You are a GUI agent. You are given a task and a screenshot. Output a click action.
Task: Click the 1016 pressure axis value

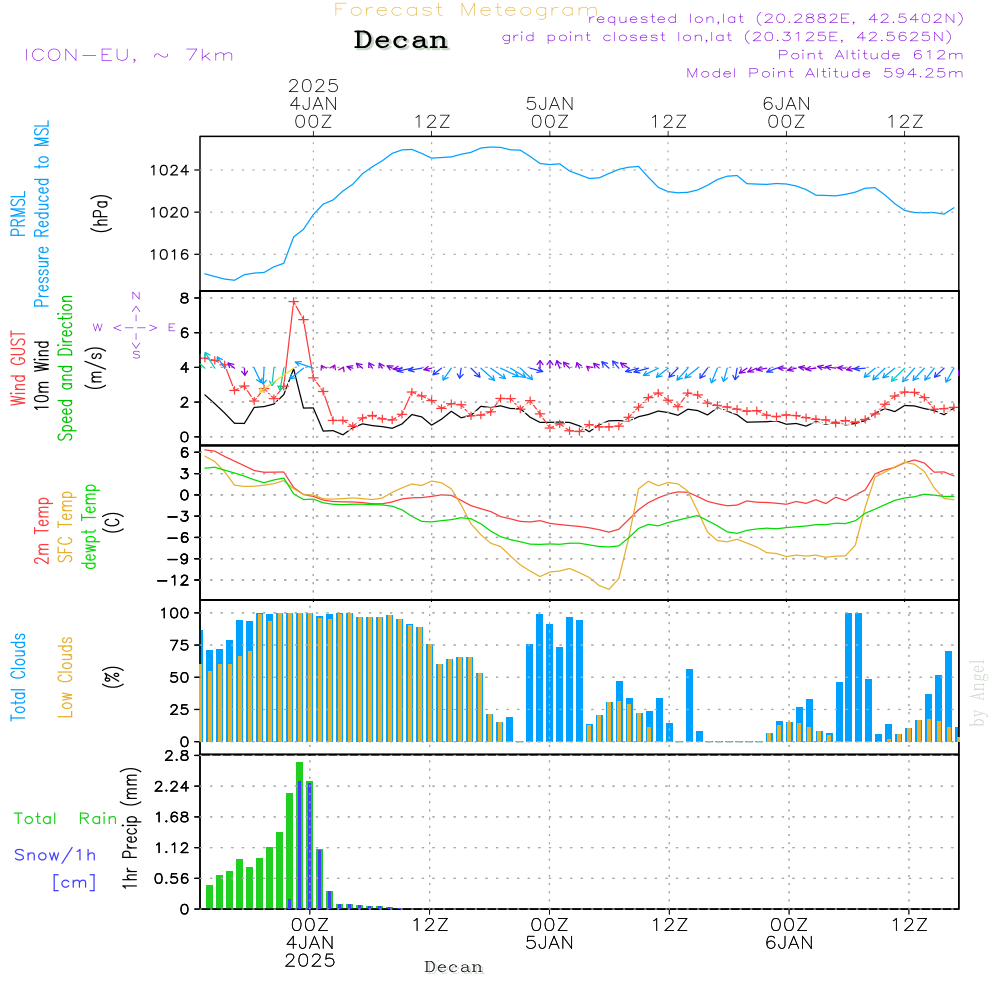pyautogui.click(x=169, y=254)
